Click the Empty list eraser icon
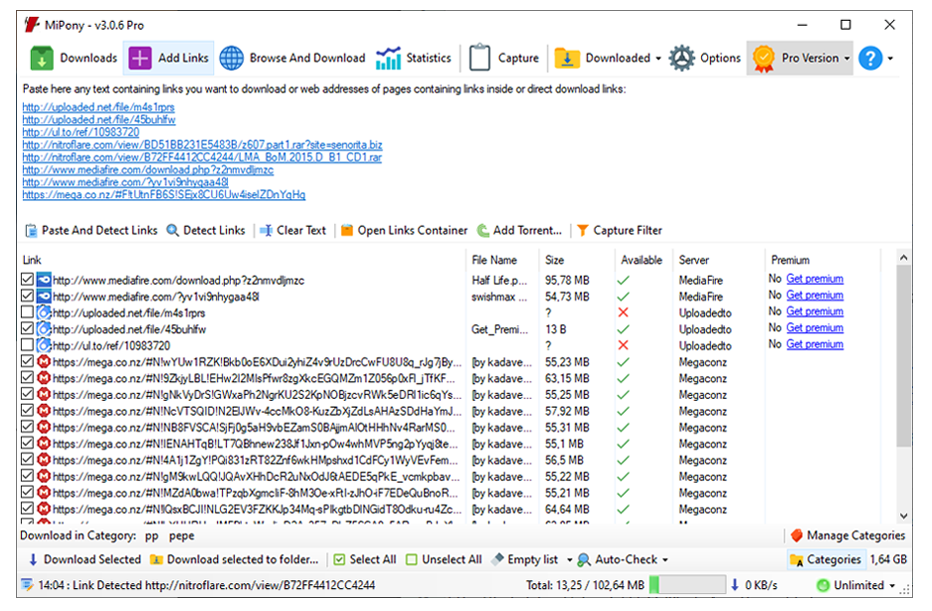932x611 pixels. [x=498, y=559]
